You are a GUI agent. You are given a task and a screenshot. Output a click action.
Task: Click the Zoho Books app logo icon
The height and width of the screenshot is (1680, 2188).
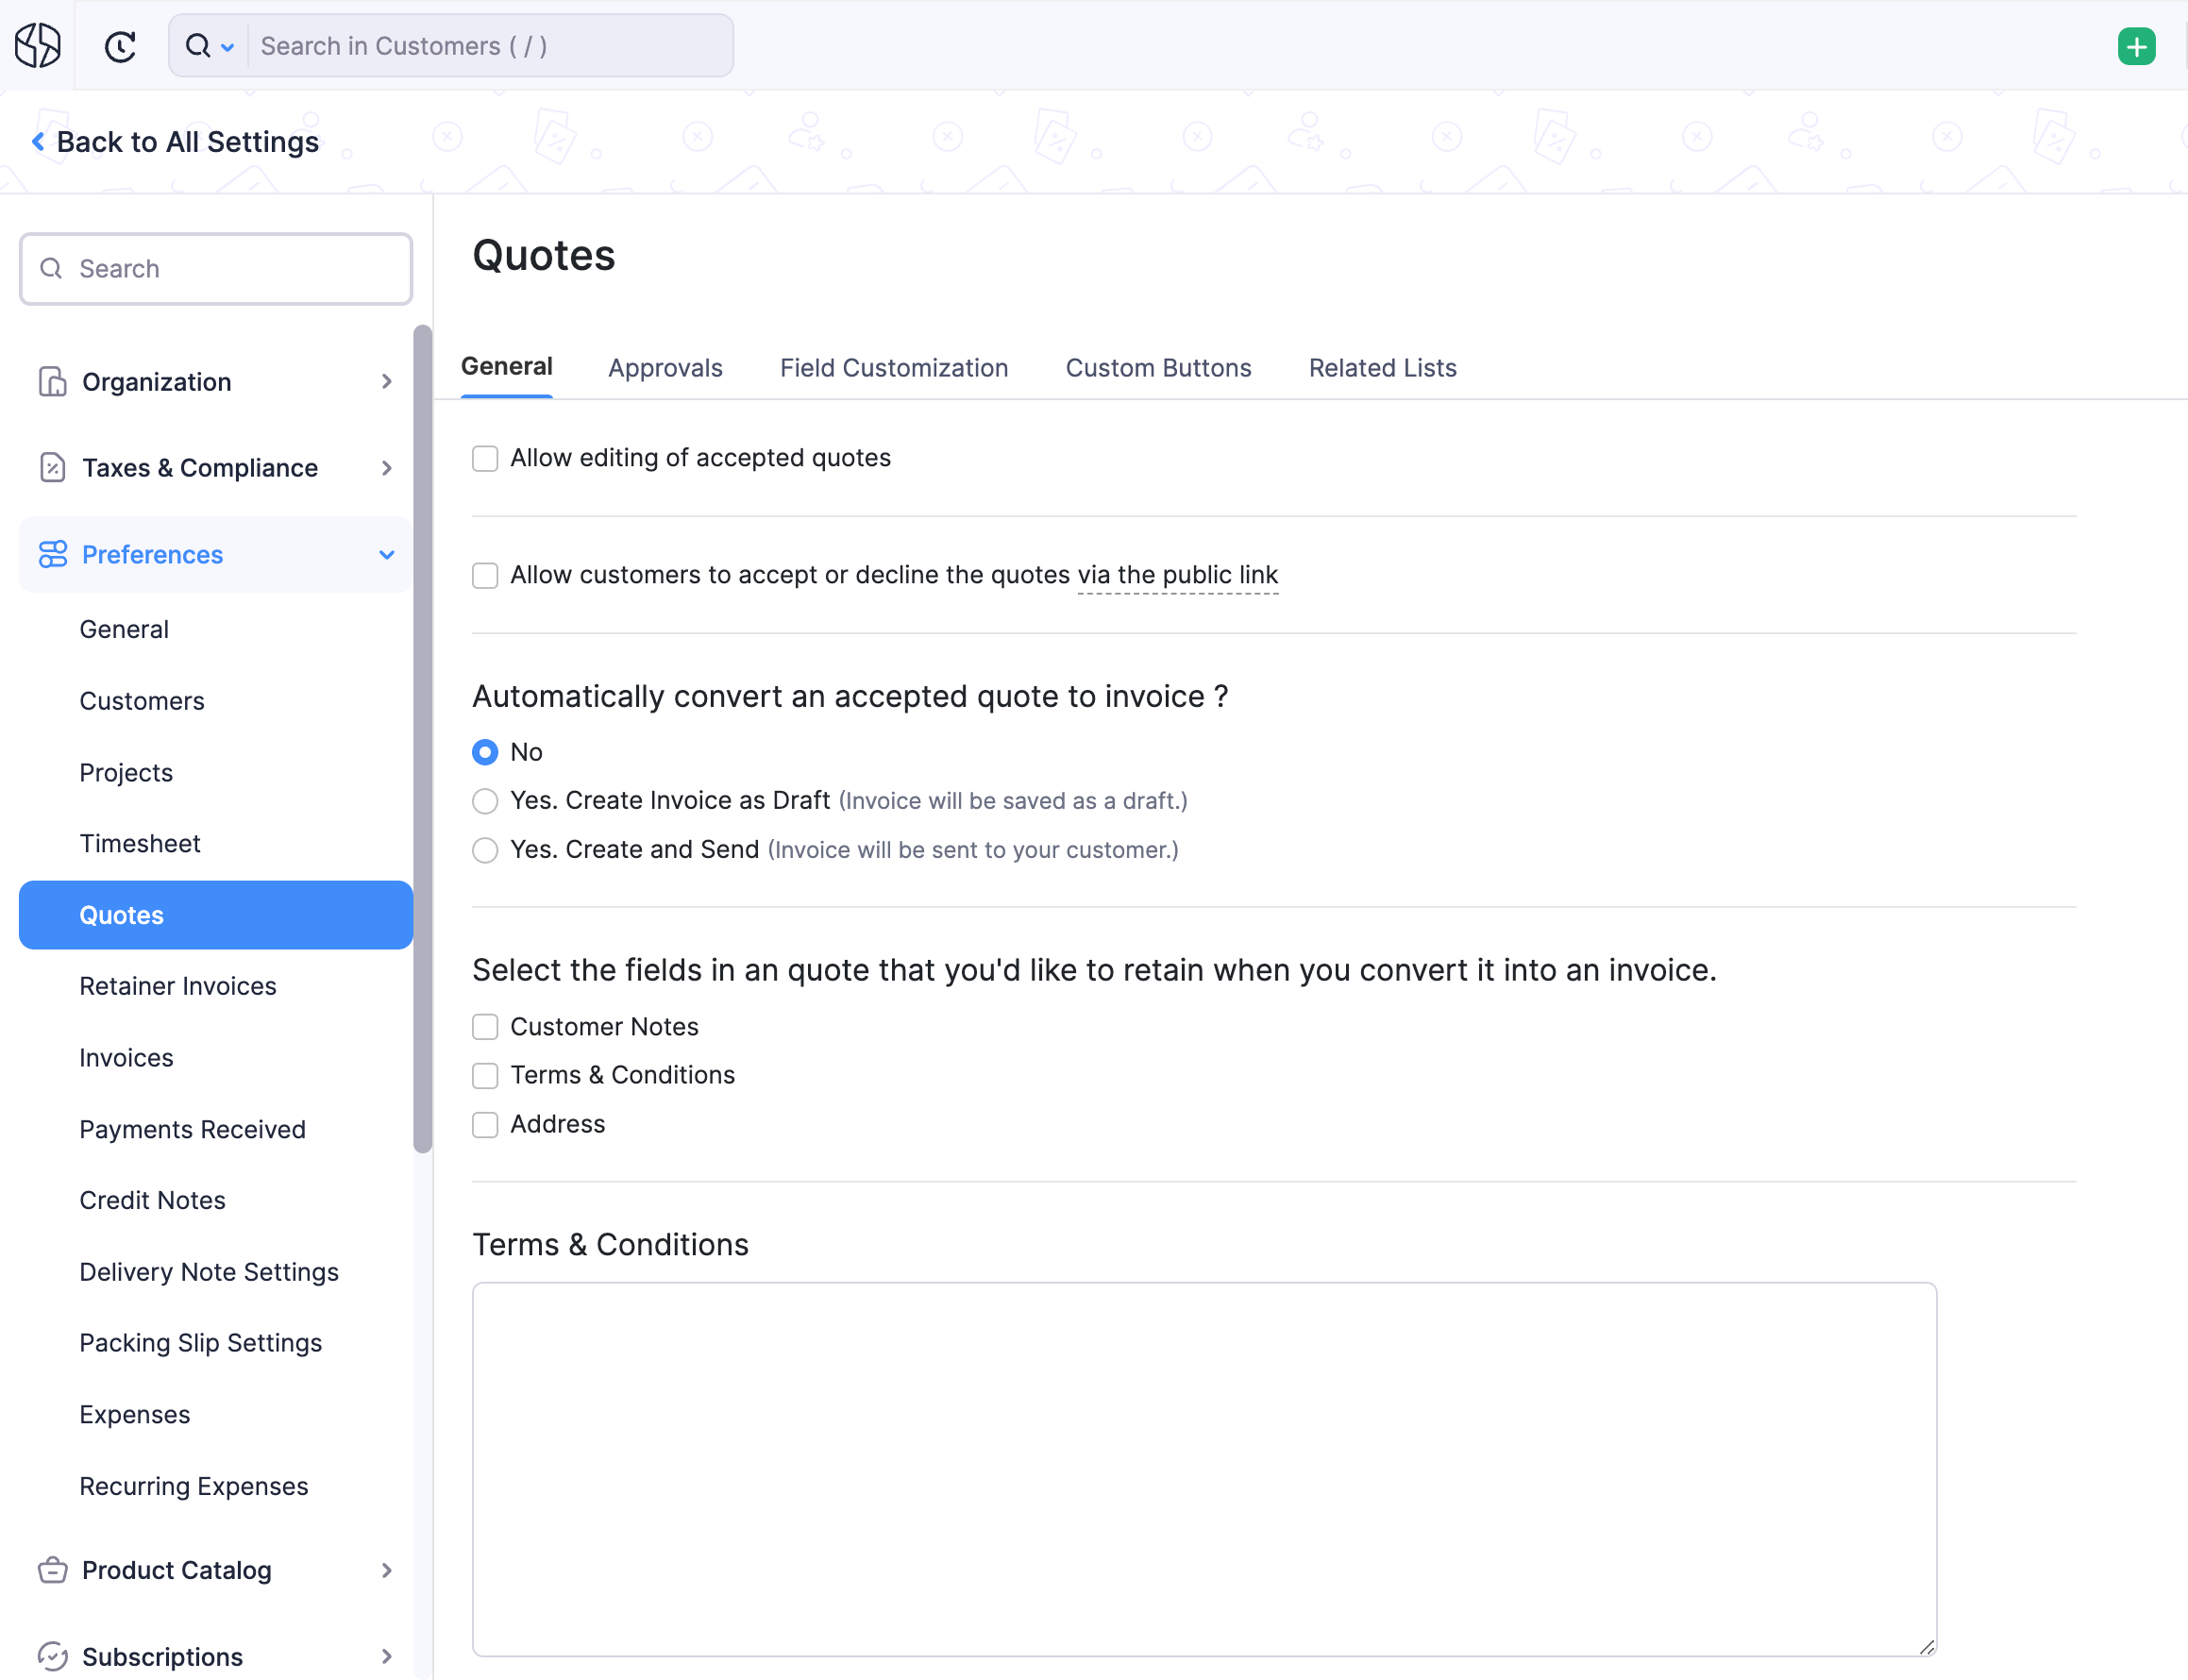[39, 44]
